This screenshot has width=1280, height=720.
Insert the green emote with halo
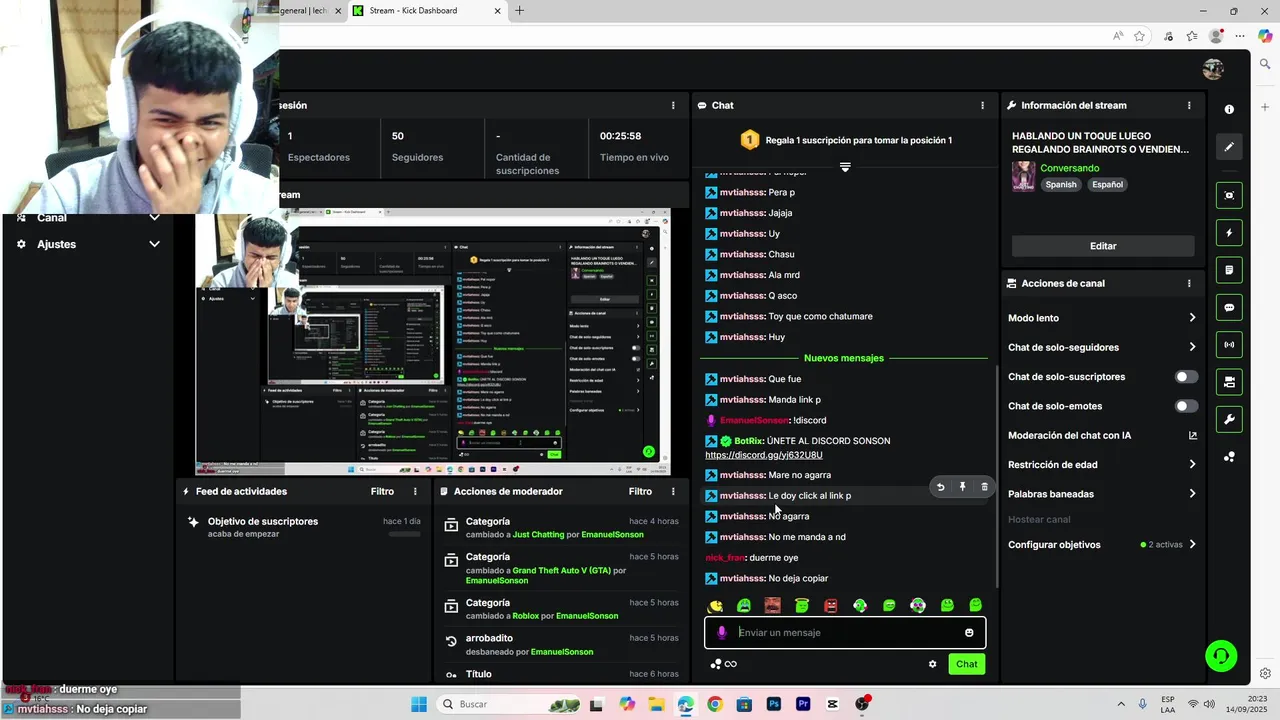(x=802, y=605)
